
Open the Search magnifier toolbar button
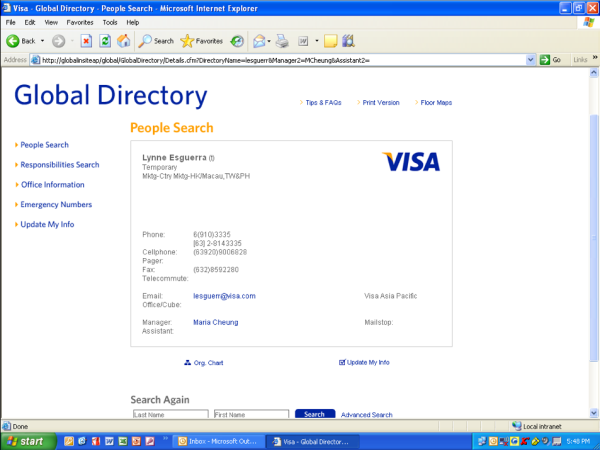pos(156,41)
